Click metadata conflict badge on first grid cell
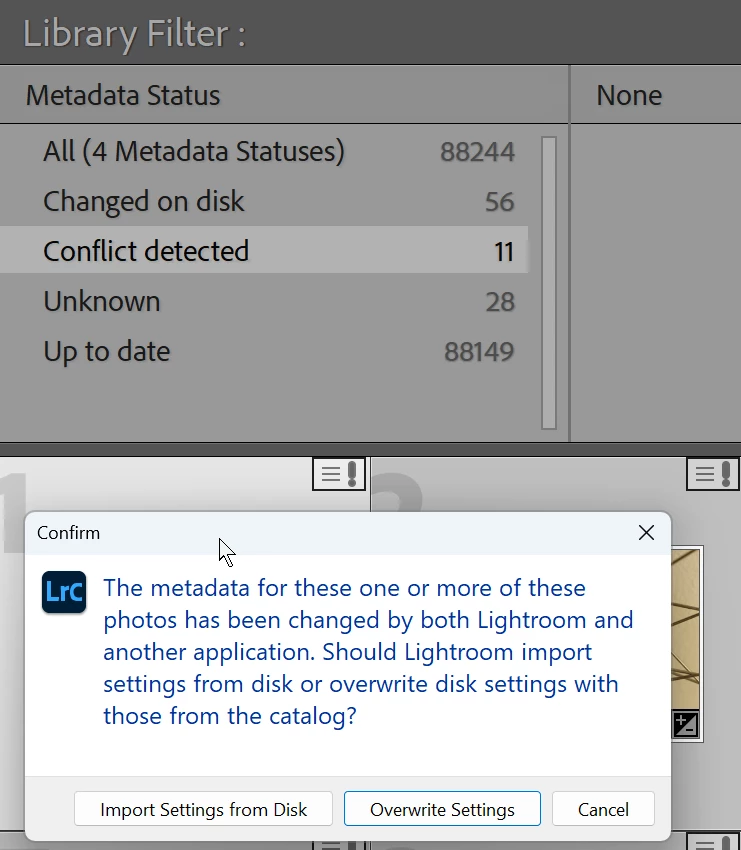 (339, 474)
